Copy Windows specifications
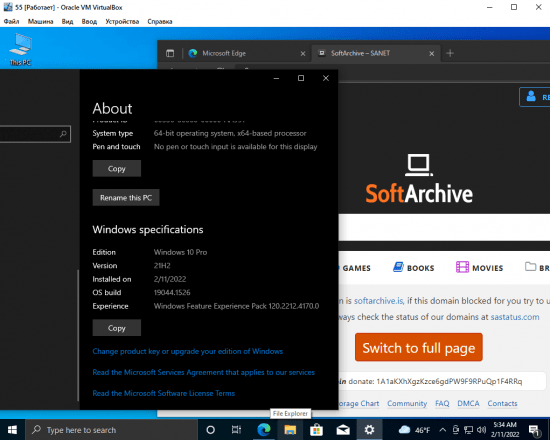This screenshot has height=440, width=550. point(116,328)
